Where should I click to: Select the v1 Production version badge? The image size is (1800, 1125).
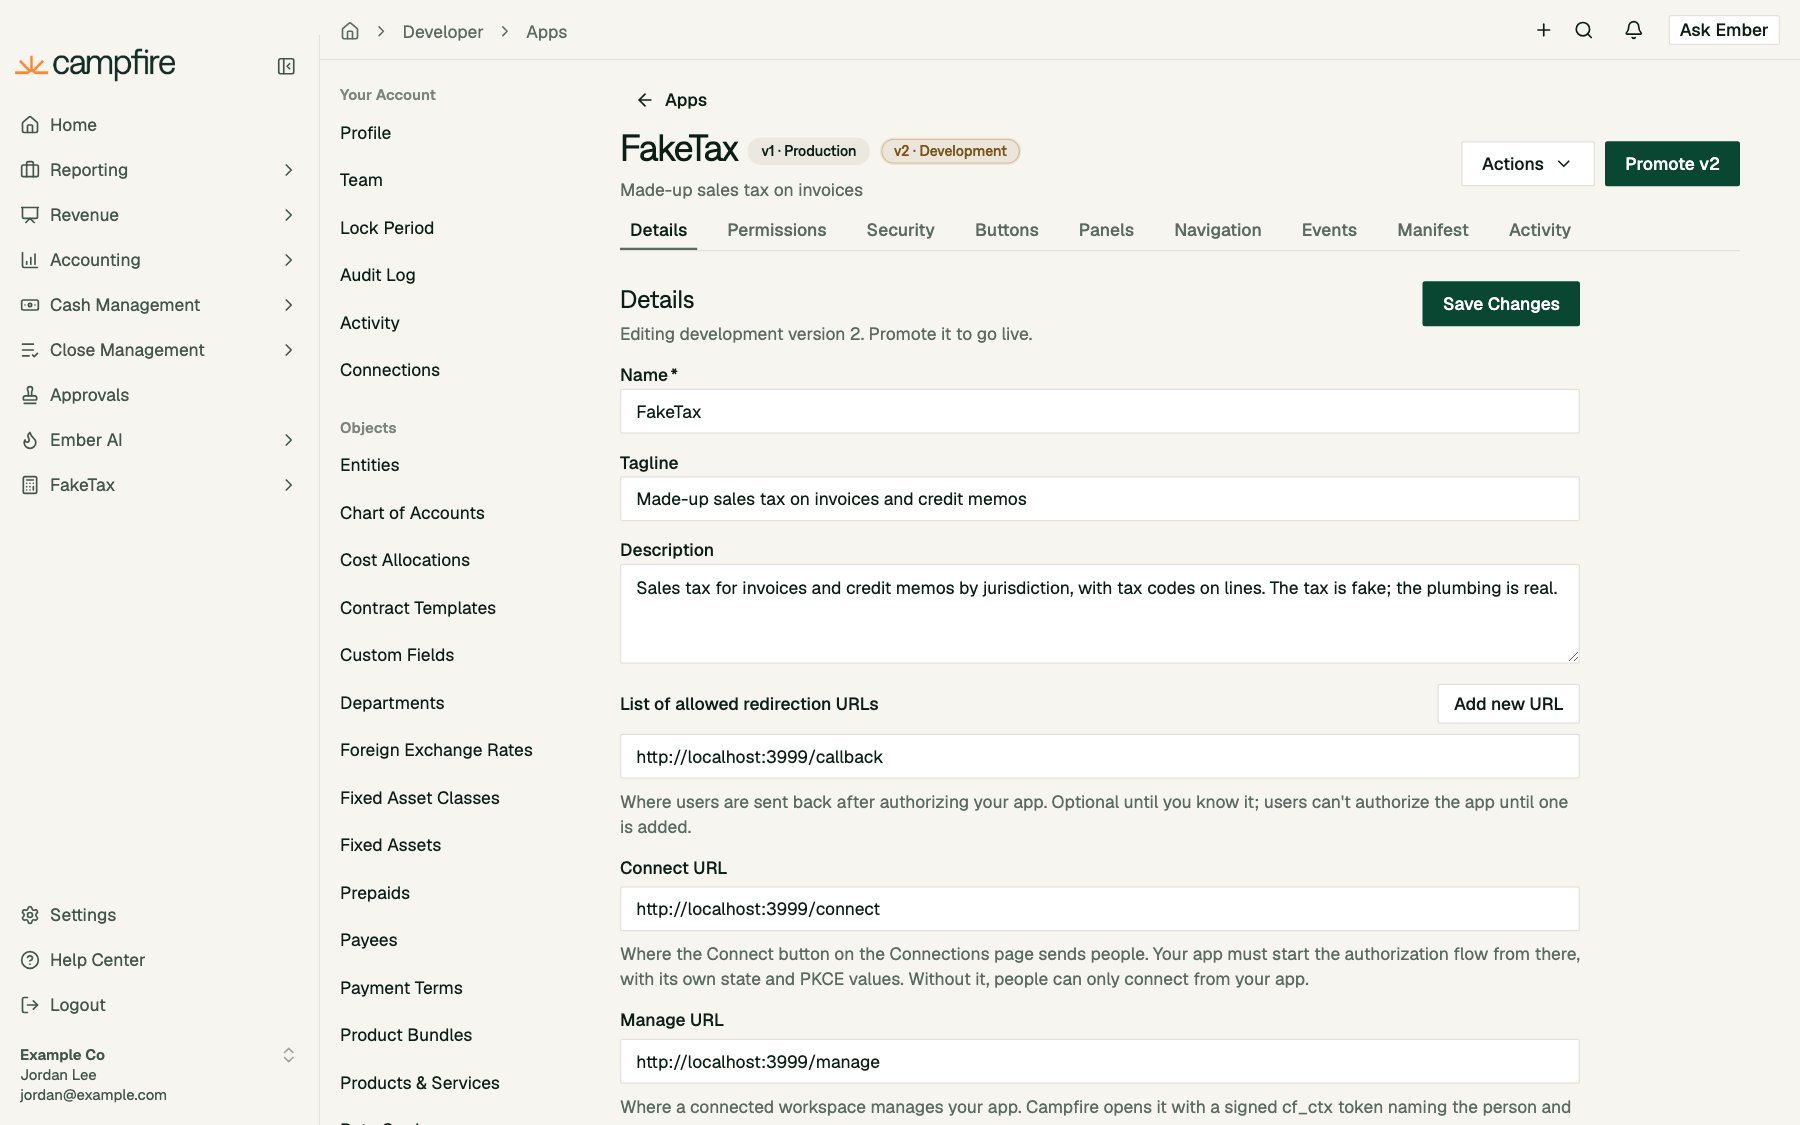pyautogui.click(x=808, y=151)
